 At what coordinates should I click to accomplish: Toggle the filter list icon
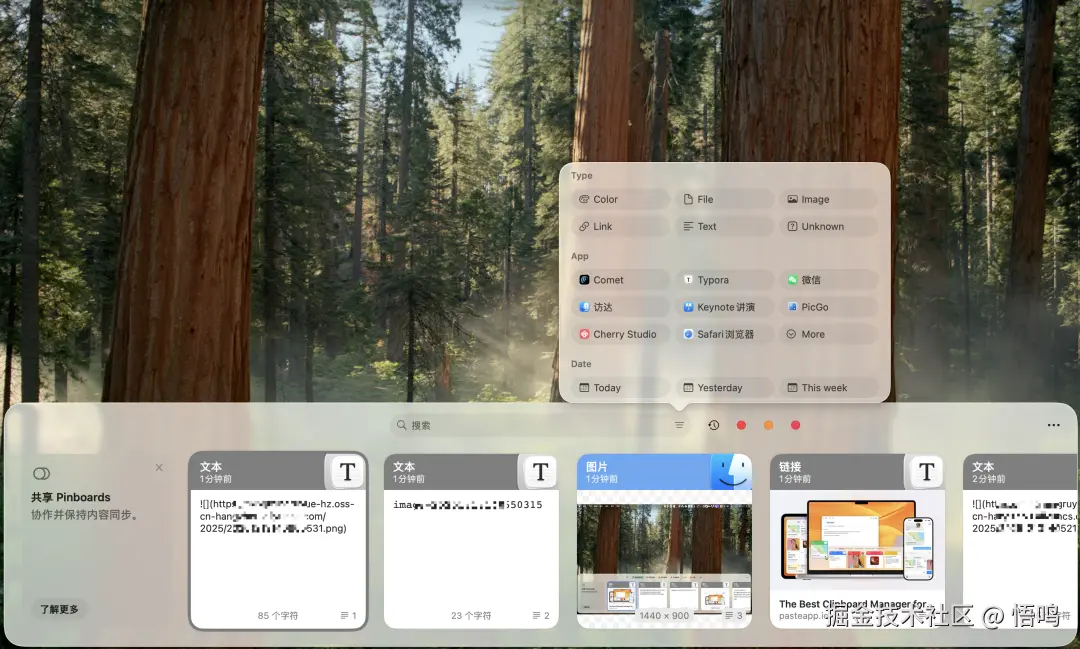(679, 425)
